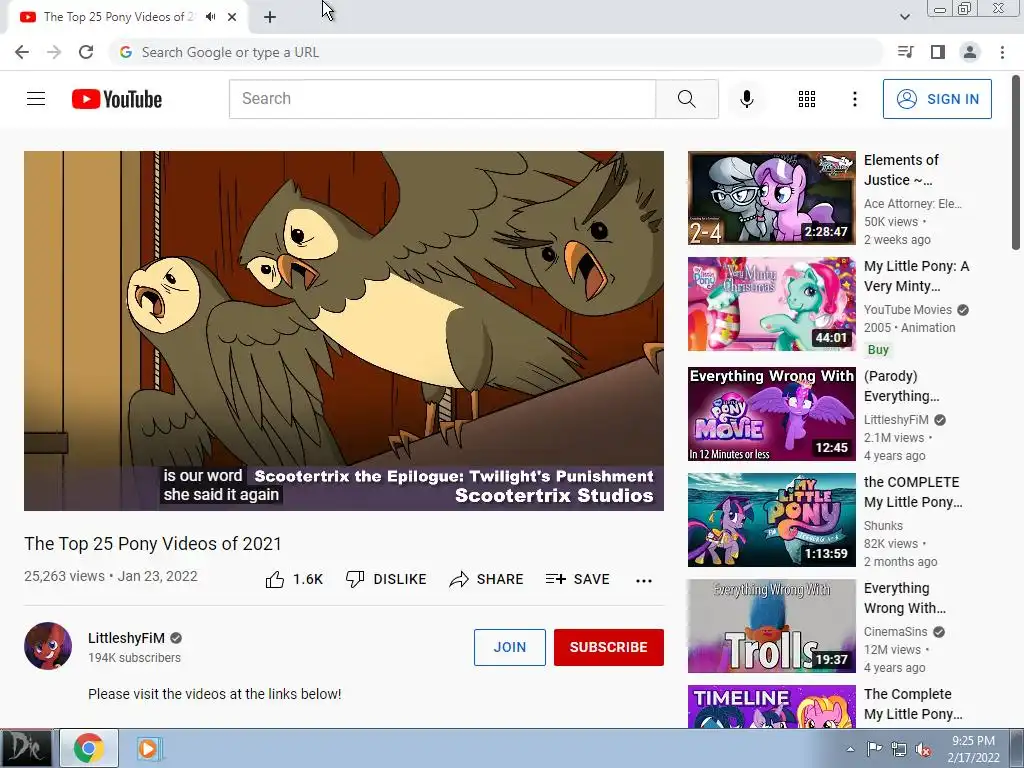Click 'Shunks' channel name
The width and height of the screenshot is (1024, 768).
point(883,526)
